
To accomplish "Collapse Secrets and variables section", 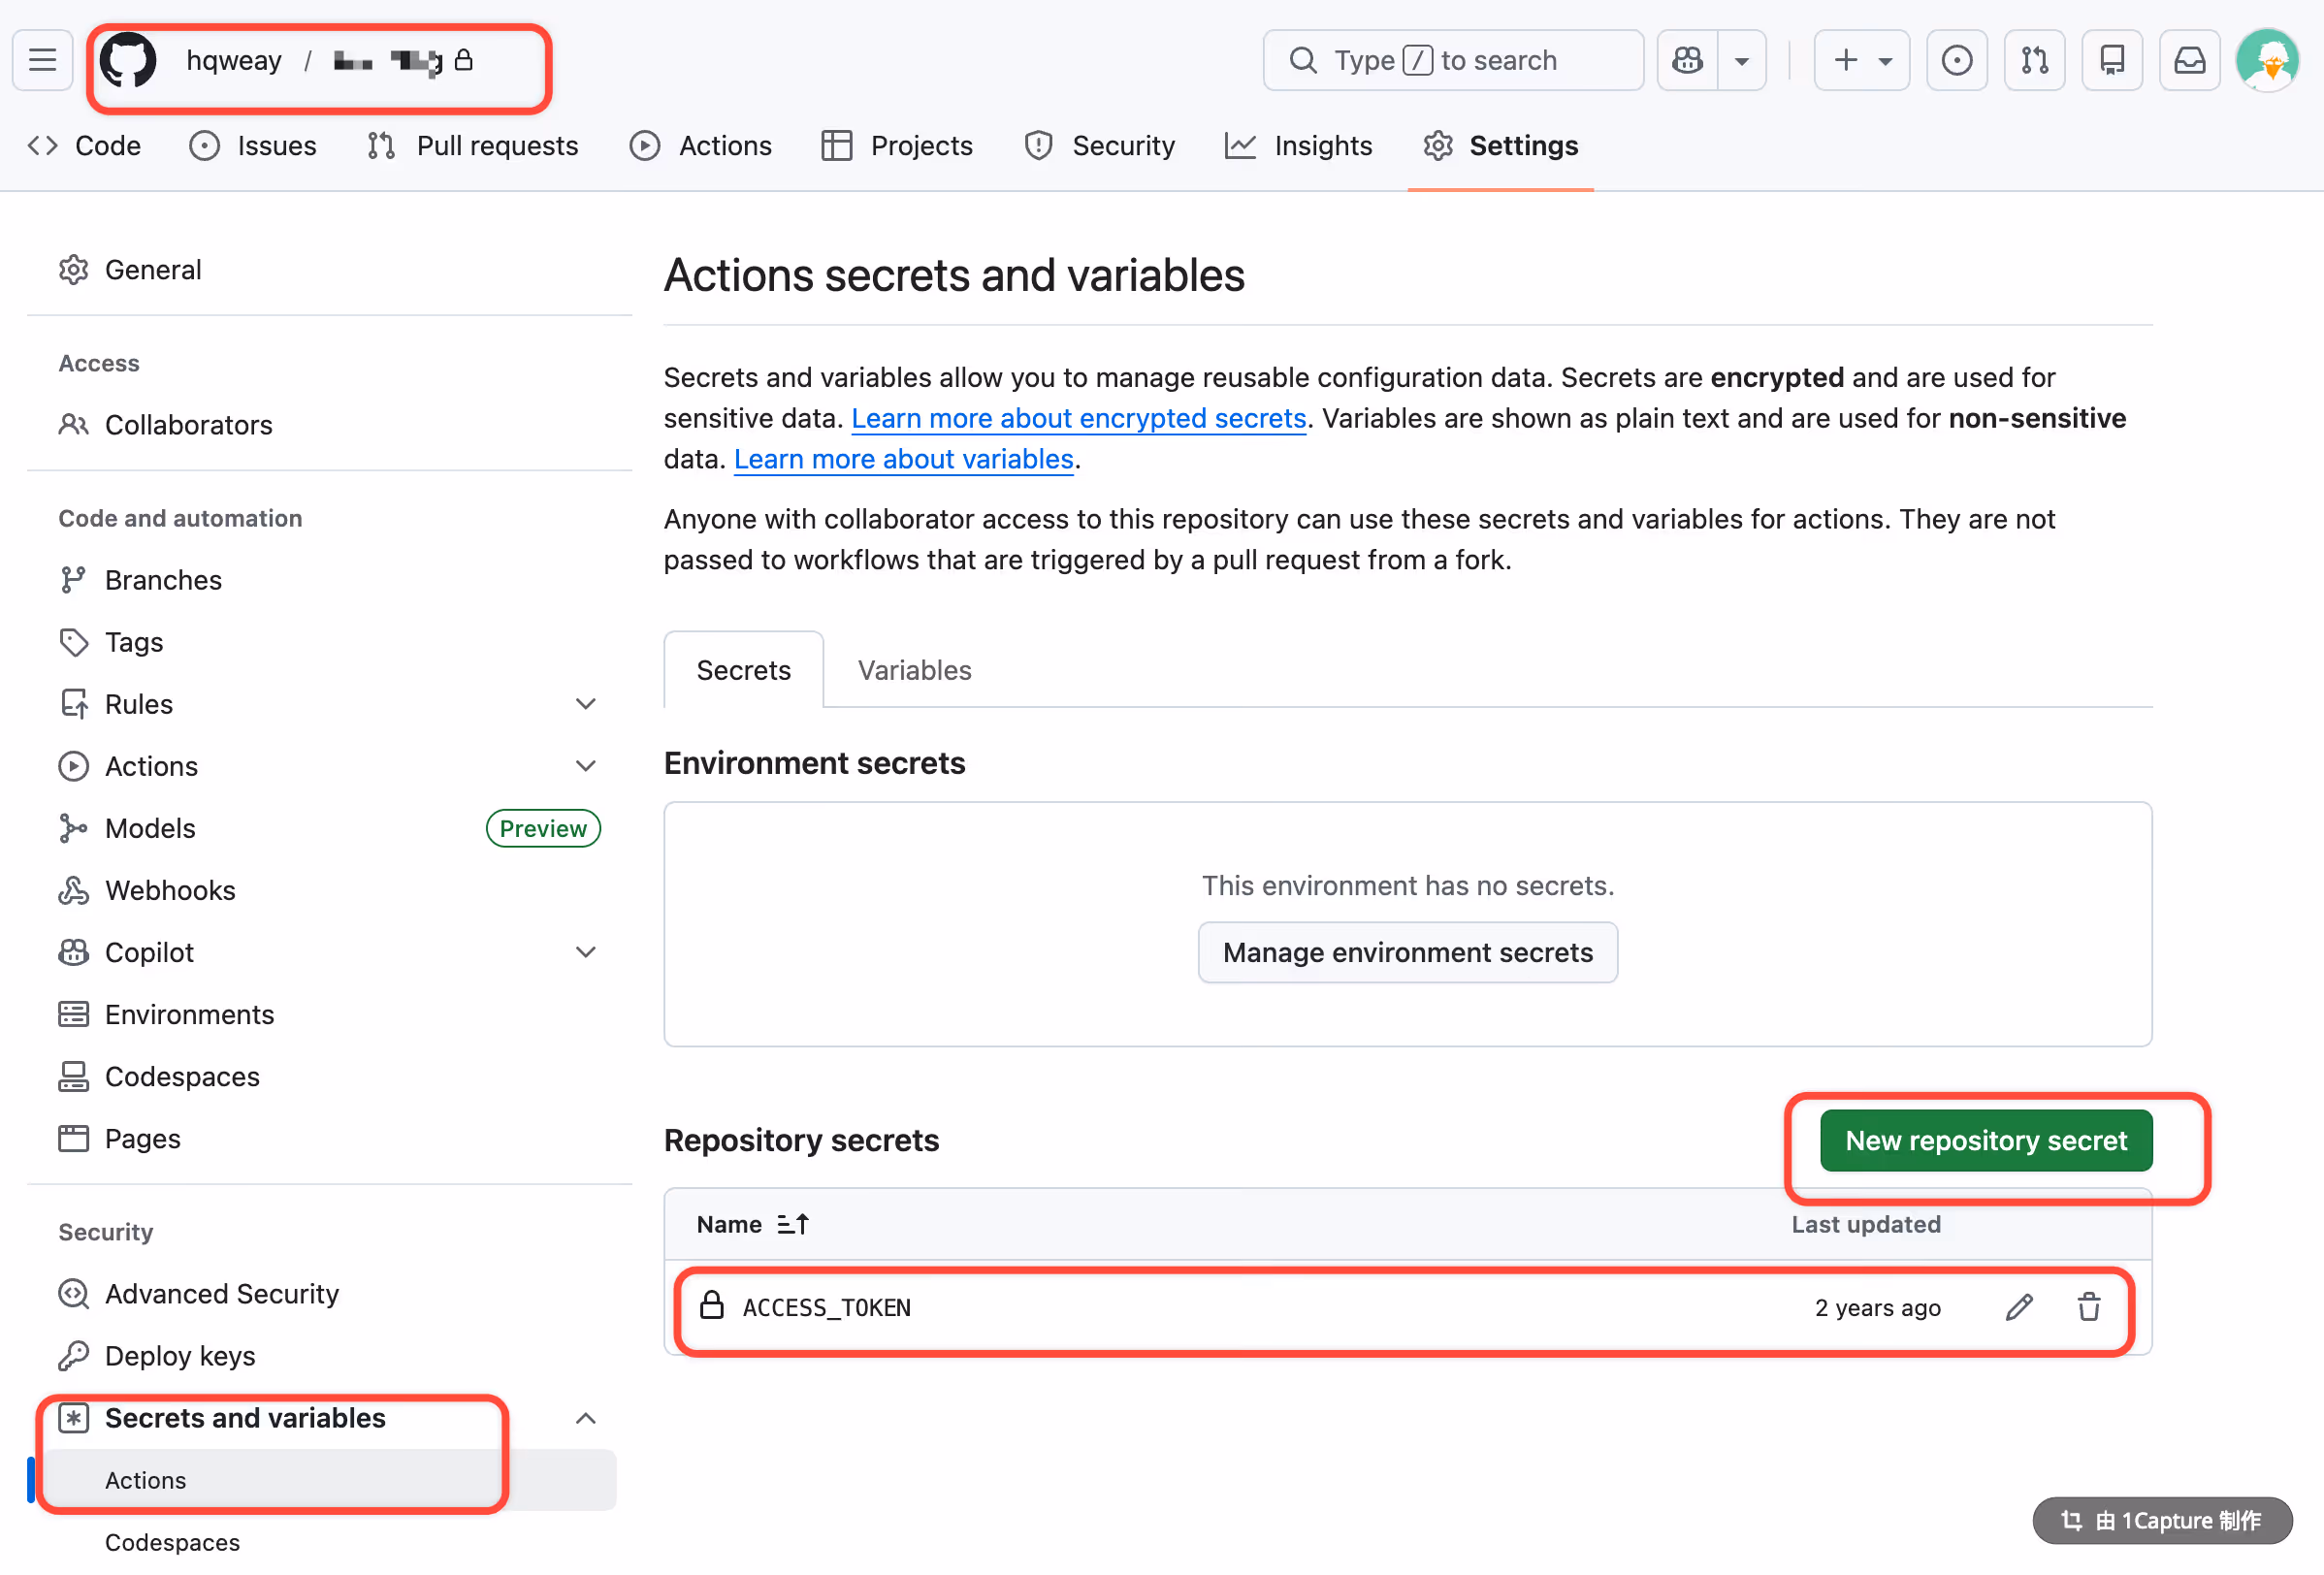I will point(586,1418).
